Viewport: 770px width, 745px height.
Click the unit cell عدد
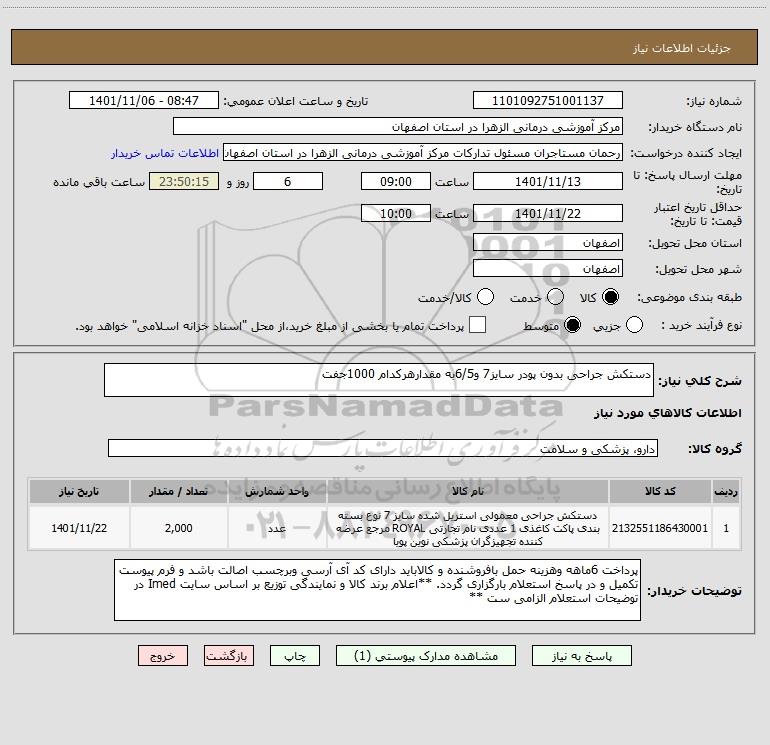click(x=277, y=528)
